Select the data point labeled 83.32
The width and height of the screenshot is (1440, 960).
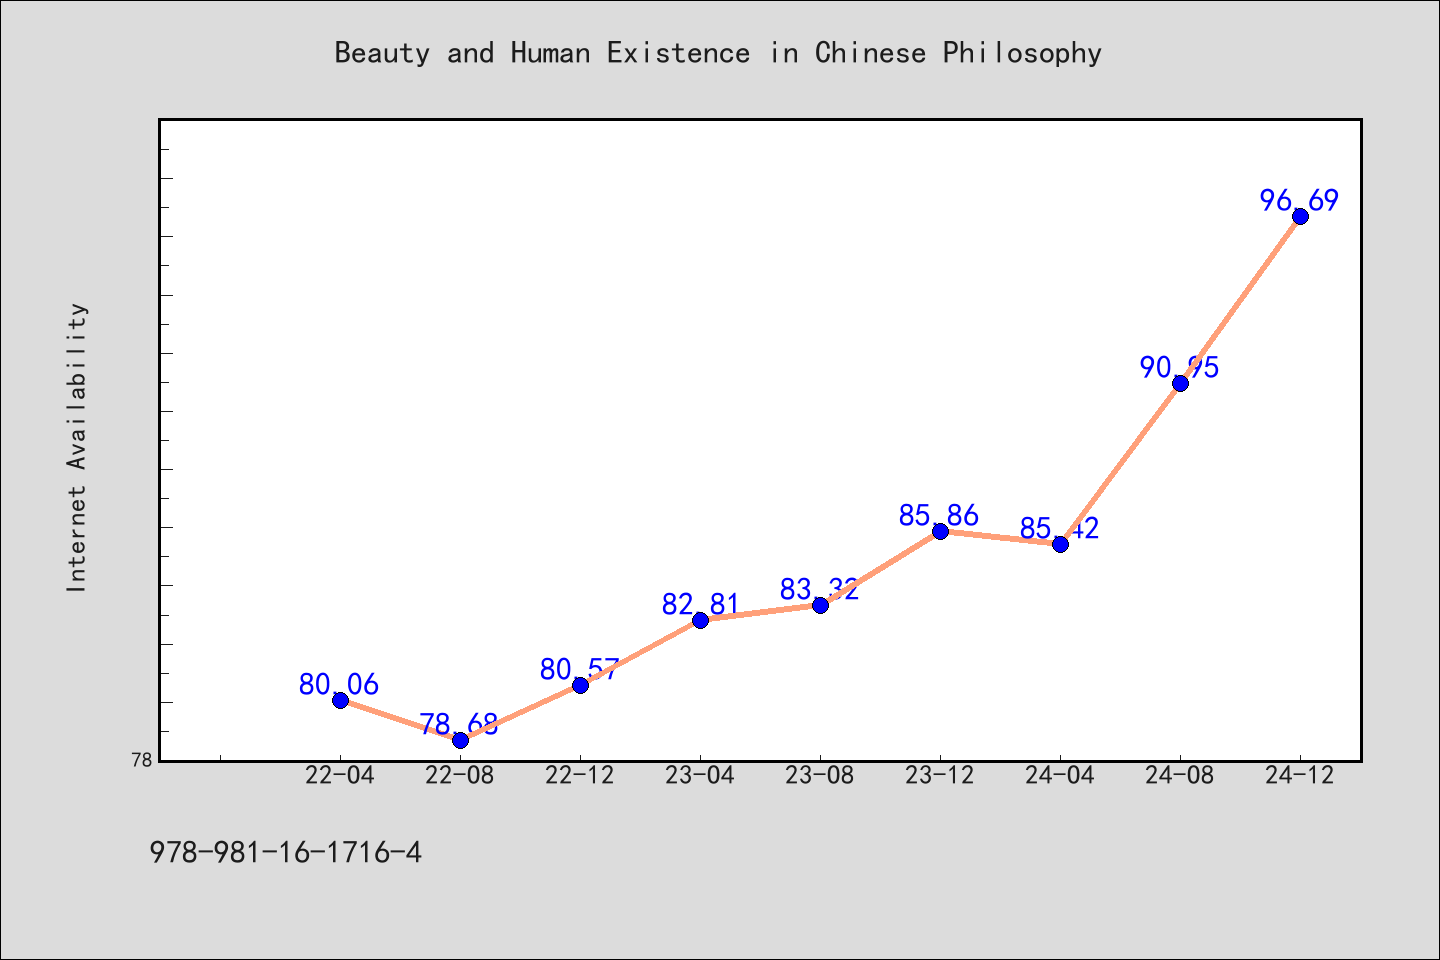click(x=820, y=605)
